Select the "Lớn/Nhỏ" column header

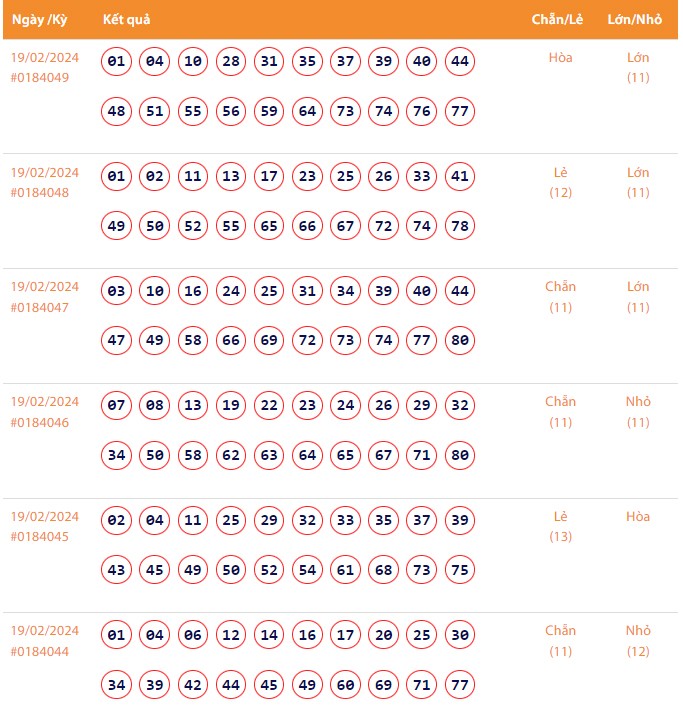[635, 20]
